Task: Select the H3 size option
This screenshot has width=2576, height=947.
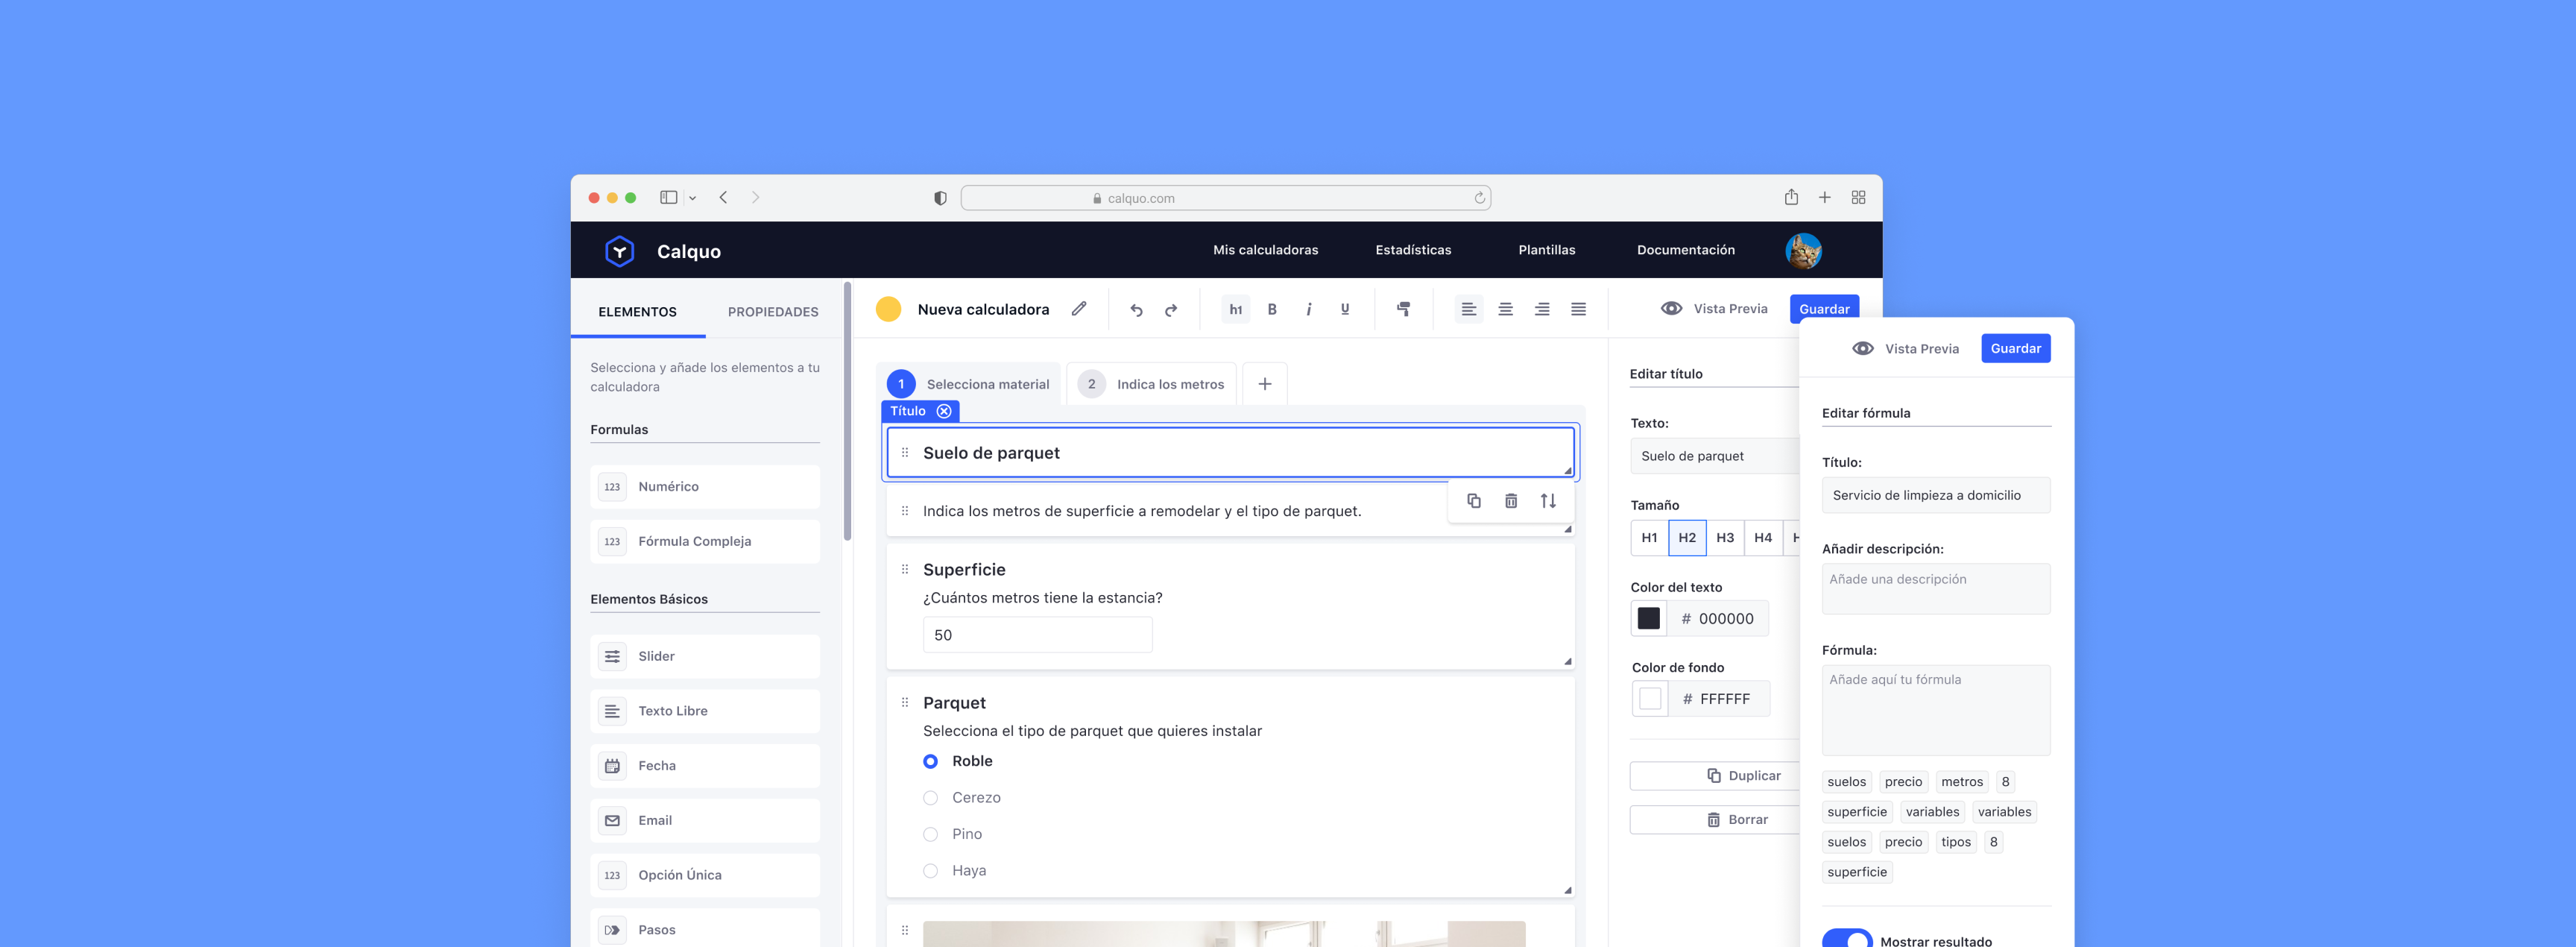Action: pos(1725,538)
